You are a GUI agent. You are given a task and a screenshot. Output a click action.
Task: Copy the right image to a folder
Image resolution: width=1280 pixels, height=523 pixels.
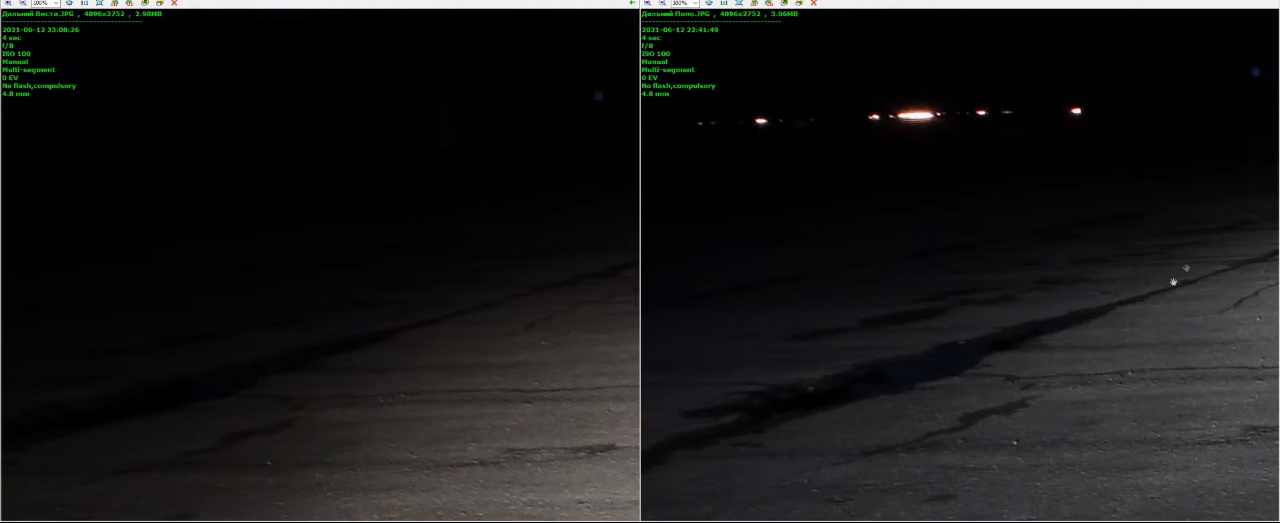(784, 3)
